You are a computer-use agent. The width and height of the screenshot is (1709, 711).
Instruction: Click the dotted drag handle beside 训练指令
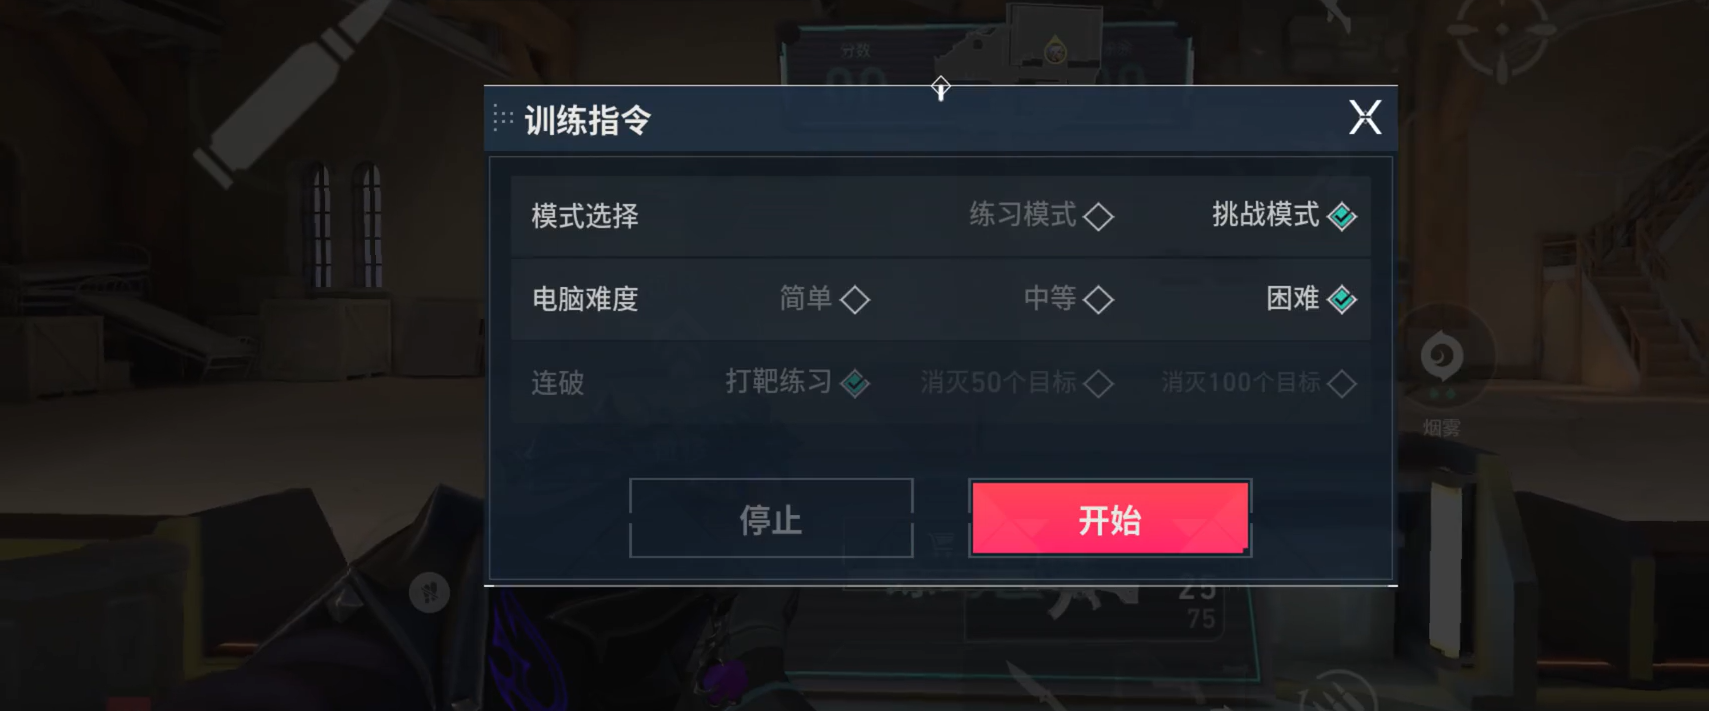503,119
